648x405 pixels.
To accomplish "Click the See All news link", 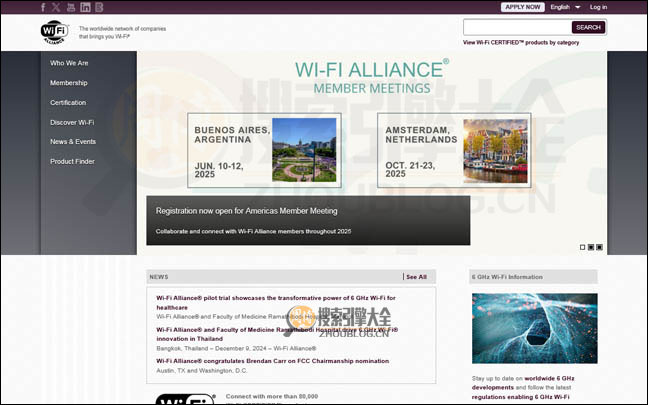I will (x=416, y=277).
